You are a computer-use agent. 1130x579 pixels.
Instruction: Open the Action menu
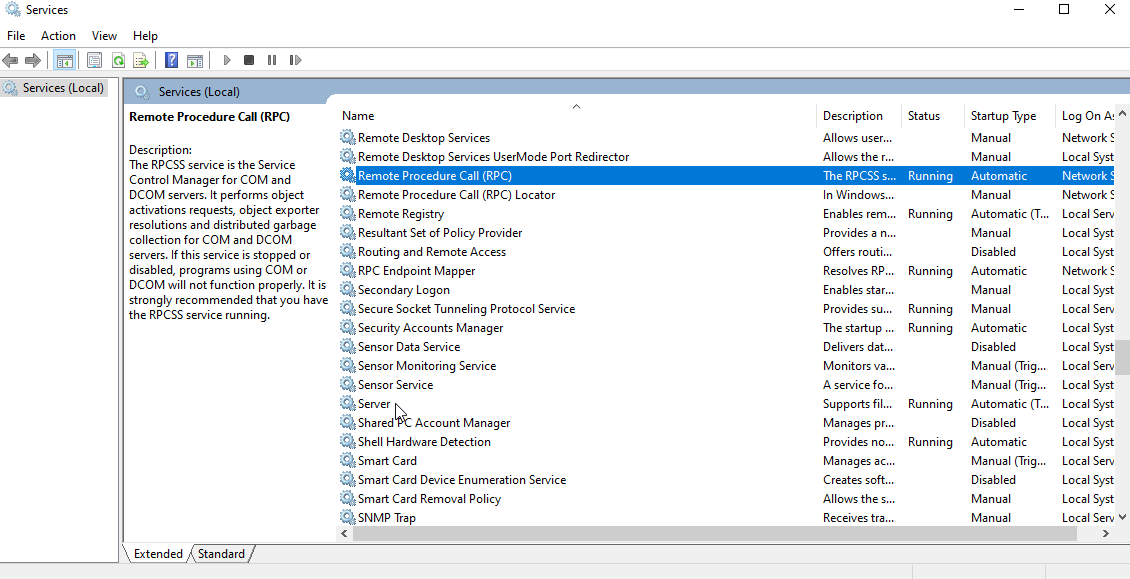58,36
